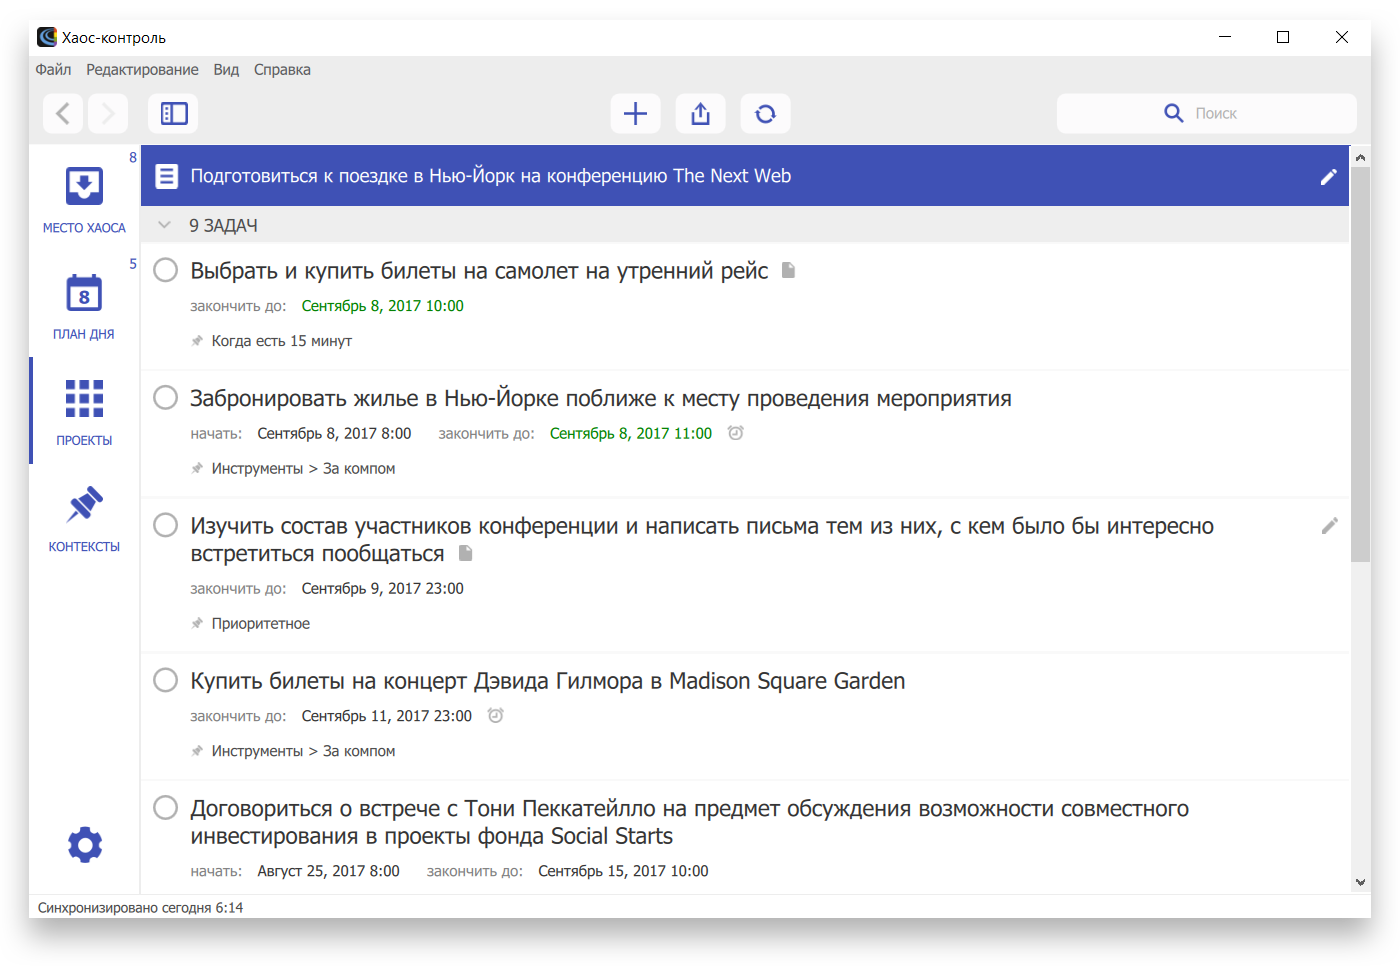Viewport: 1400px width, 970px height.
Task: Complete the Gilmour concert tickets task
Action: coord(165,680)
